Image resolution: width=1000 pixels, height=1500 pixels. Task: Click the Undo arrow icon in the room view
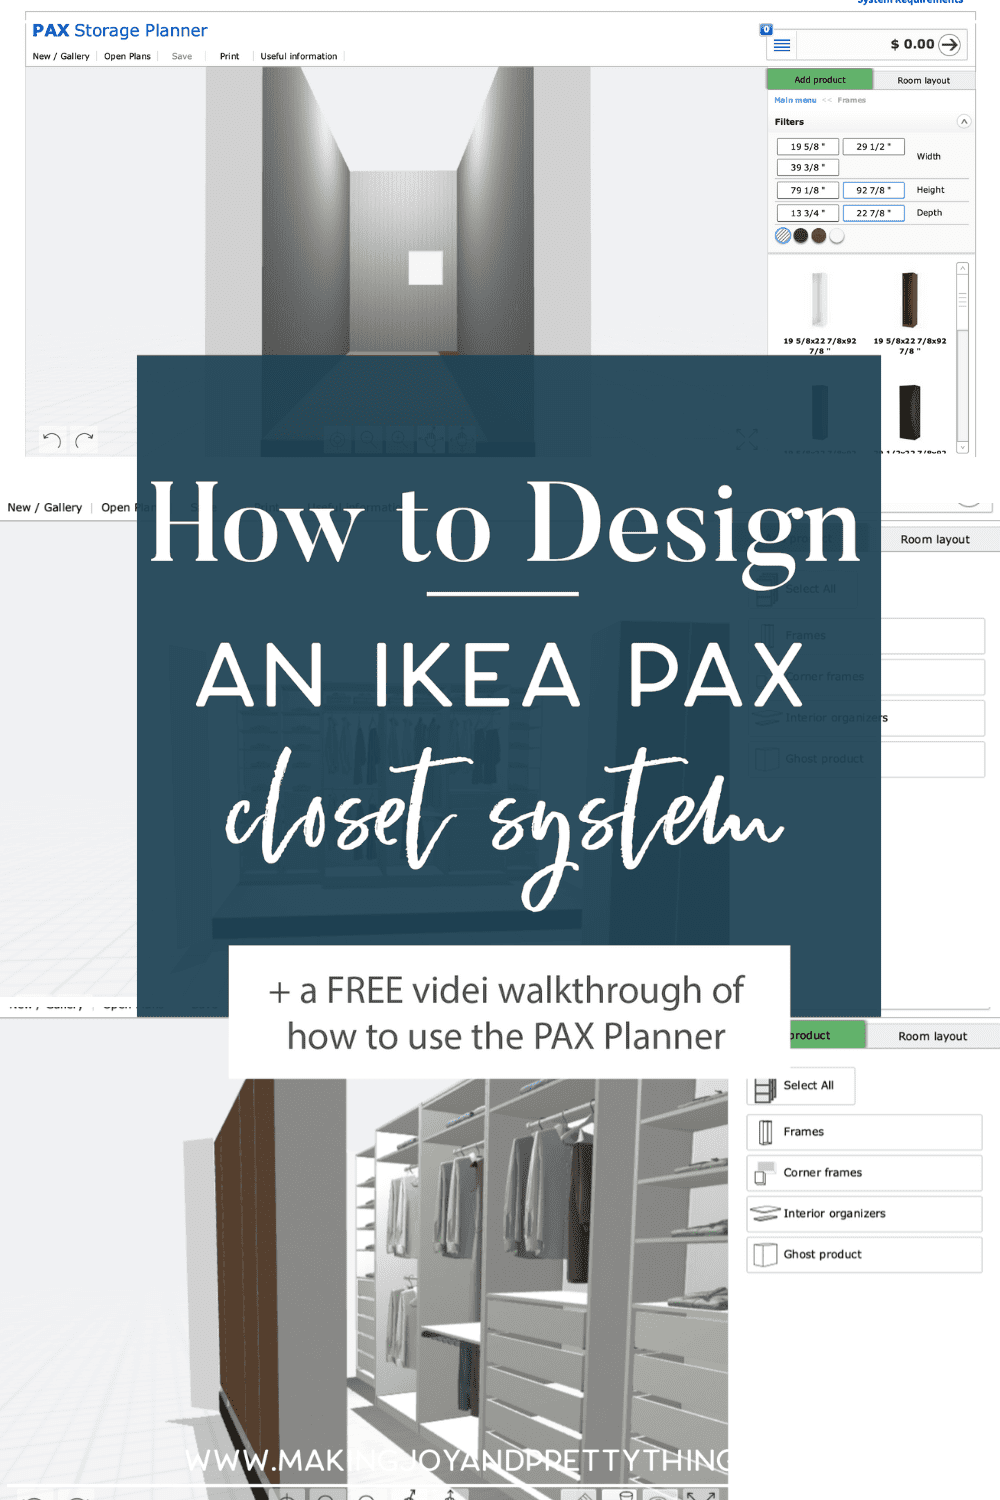(x=52, y=439)
